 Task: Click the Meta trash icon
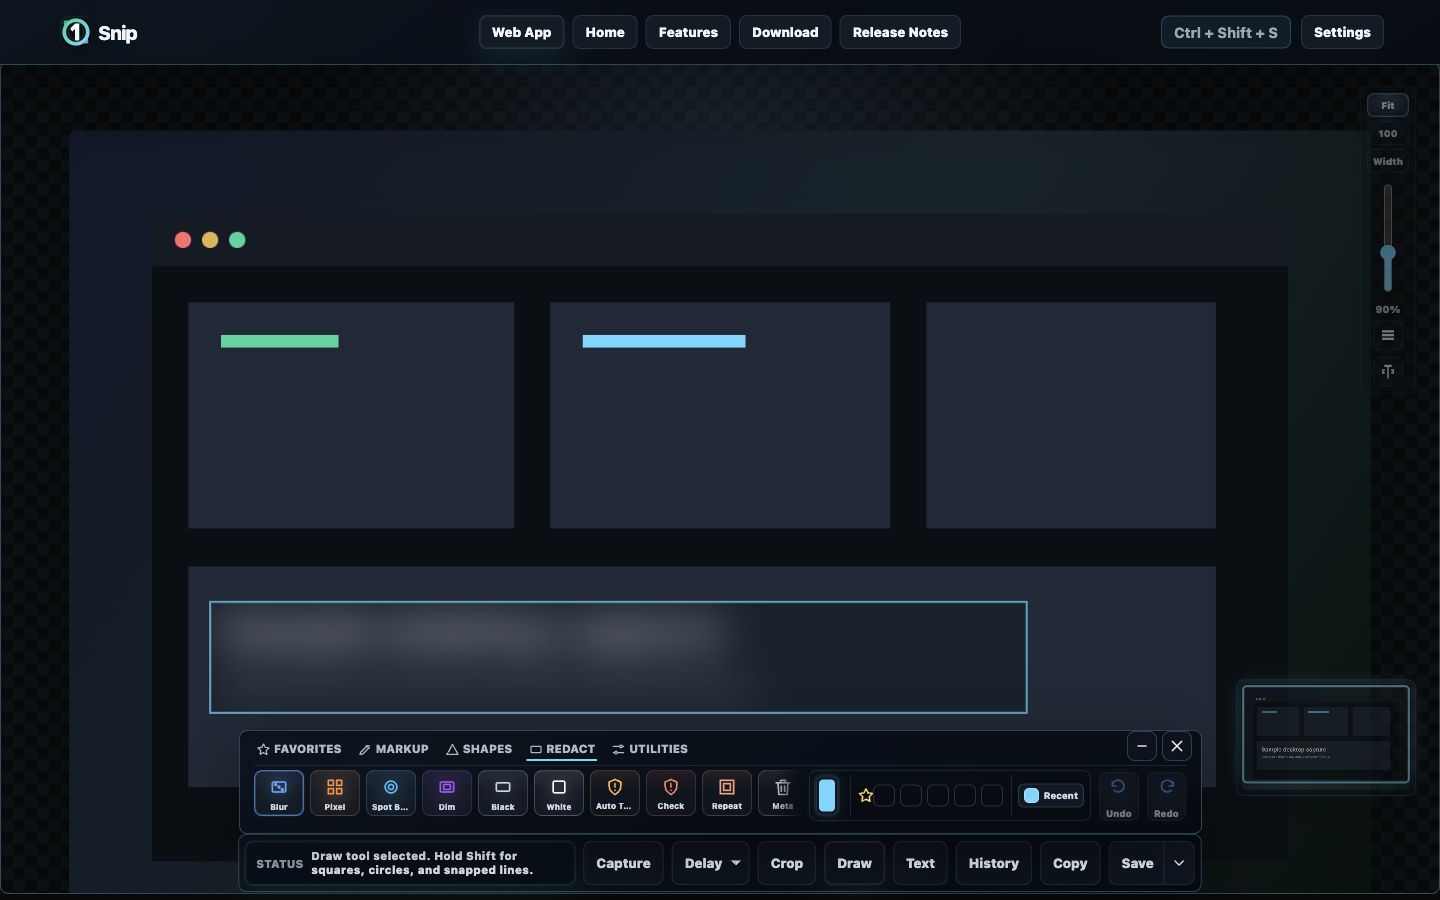[783, 793]
